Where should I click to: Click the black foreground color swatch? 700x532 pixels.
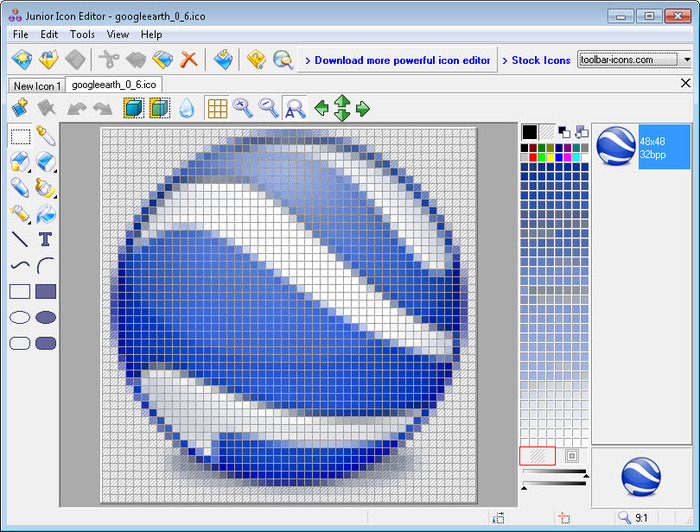pyautogui.click(x=529, y=132)
